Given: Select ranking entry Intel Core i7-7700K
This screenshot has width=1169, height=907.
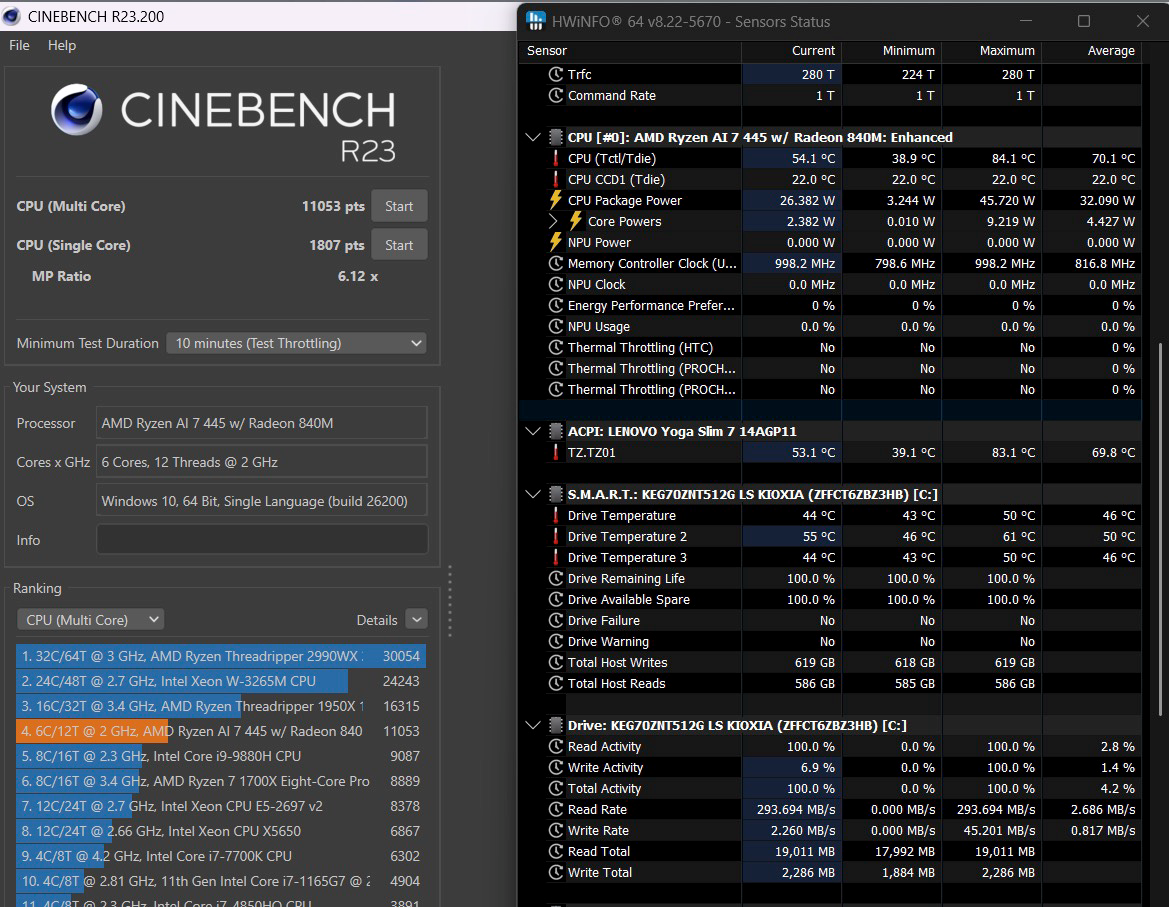Looking at the screenshot, I should pyautogui.click(x=221, y=856).
